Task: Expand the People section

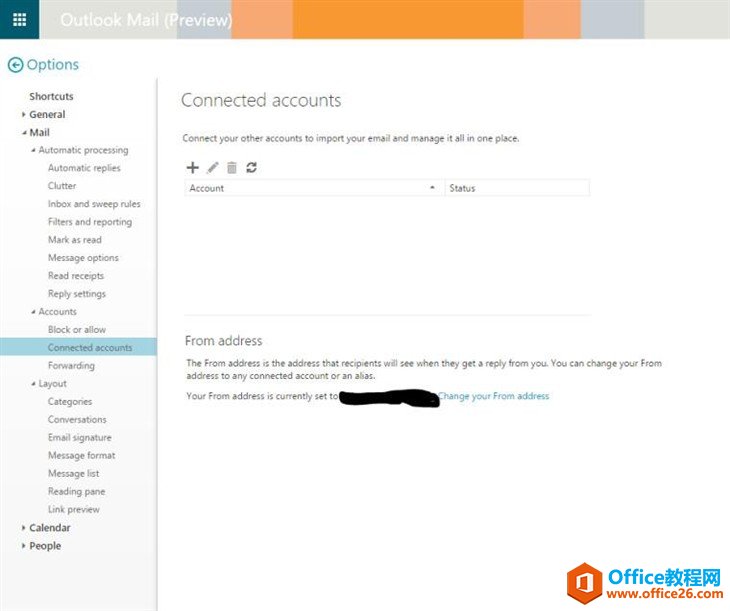Action: [23, 546]
